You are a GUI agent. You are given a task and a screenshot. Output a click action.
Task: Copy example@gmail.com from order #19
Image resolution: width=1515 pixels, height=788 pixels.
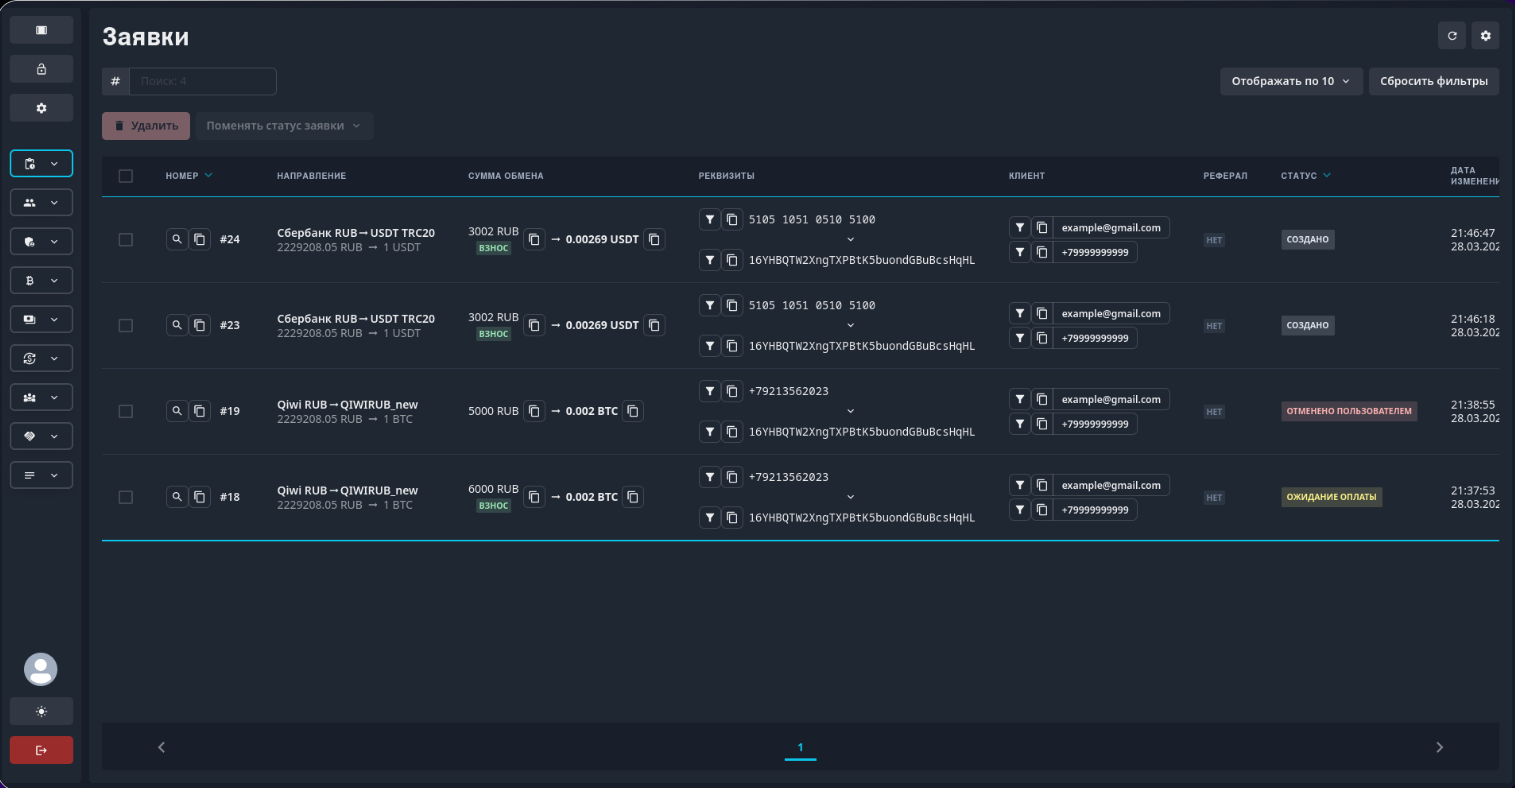coord(1042,399)
